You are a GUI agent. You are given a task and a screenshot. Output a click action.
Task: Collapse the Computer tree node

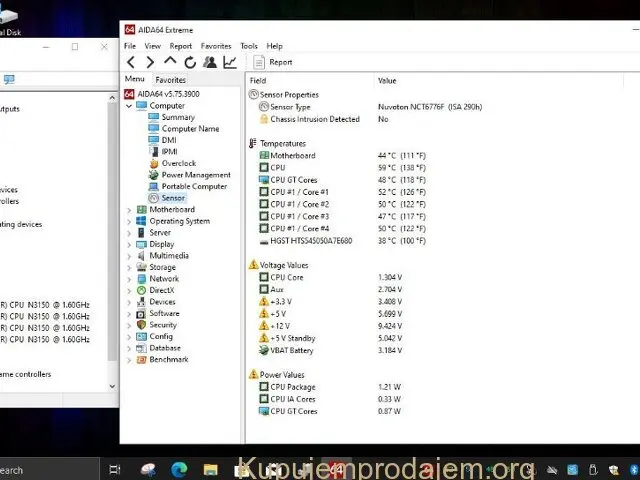pos(128,106)
